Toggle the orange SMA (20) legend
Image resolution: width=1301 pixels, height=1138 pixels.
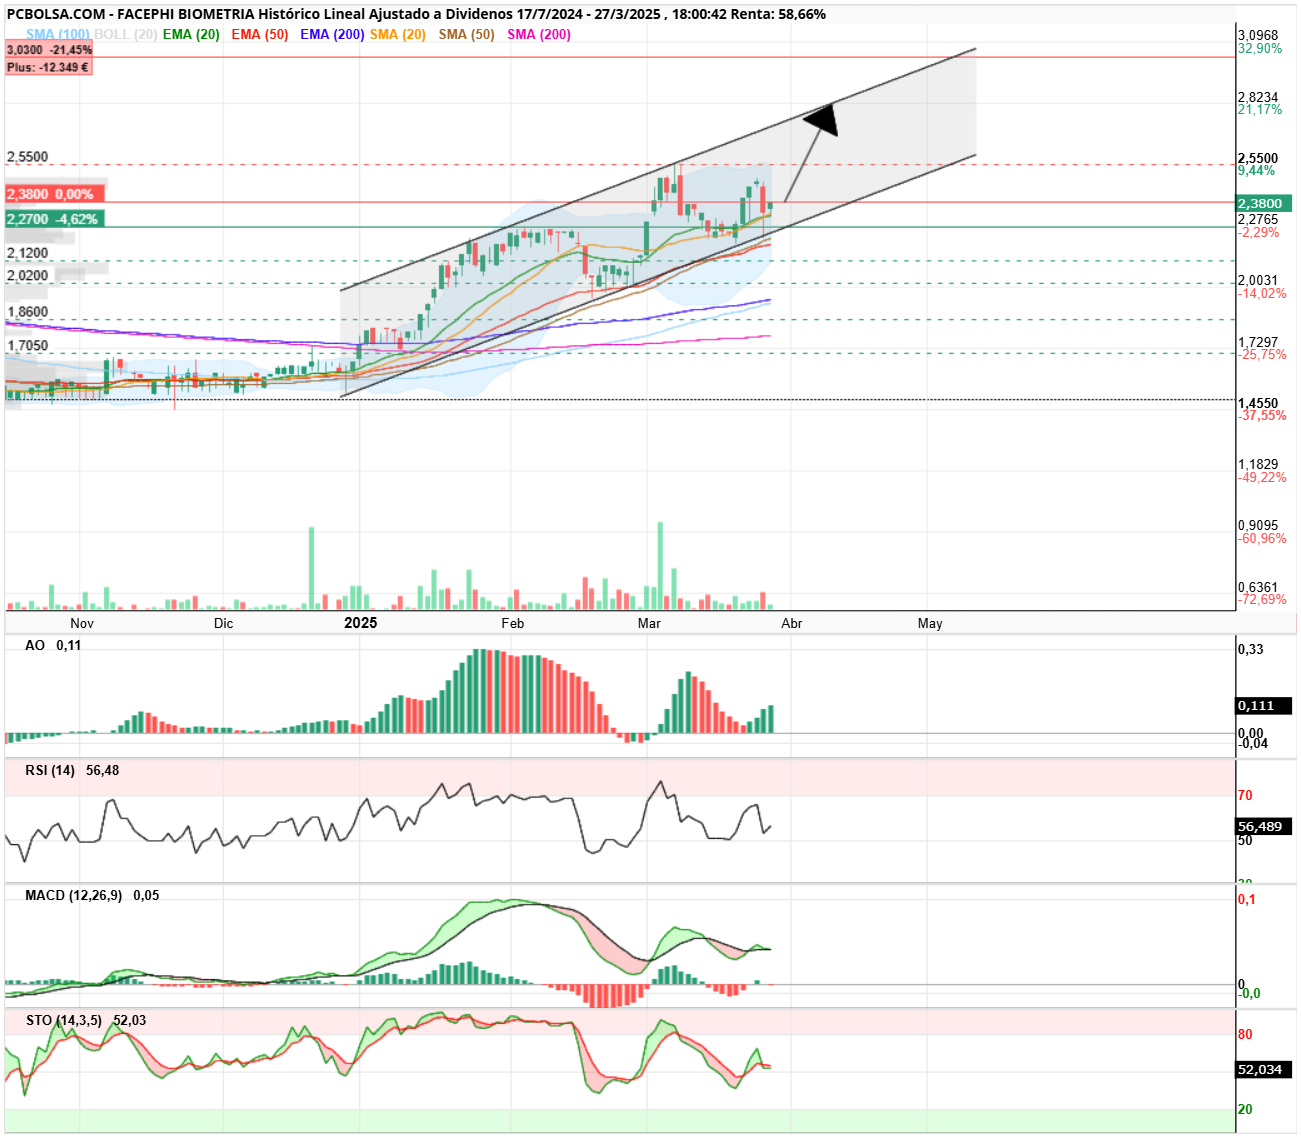[x=398, y=34]
